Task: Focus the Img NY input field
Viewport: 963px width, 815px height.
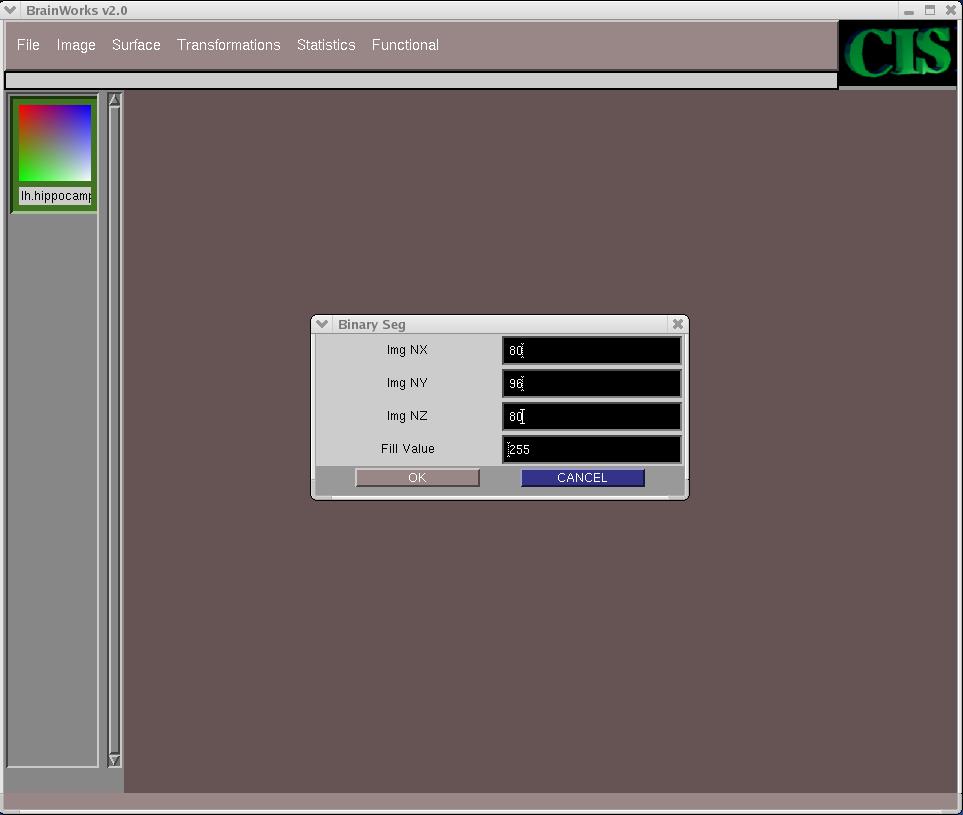Action: (591, 383)
